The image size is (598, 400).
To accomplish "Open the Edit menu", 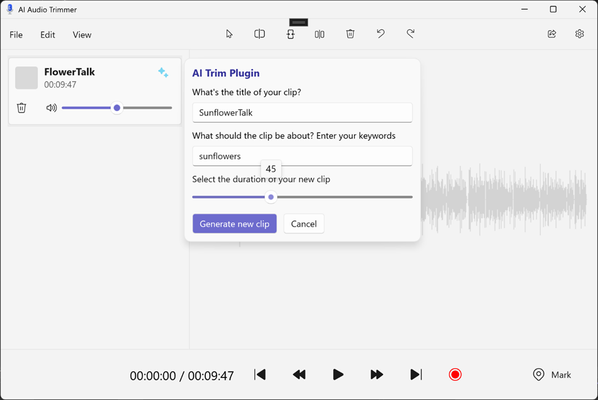I will pos(48,35).
